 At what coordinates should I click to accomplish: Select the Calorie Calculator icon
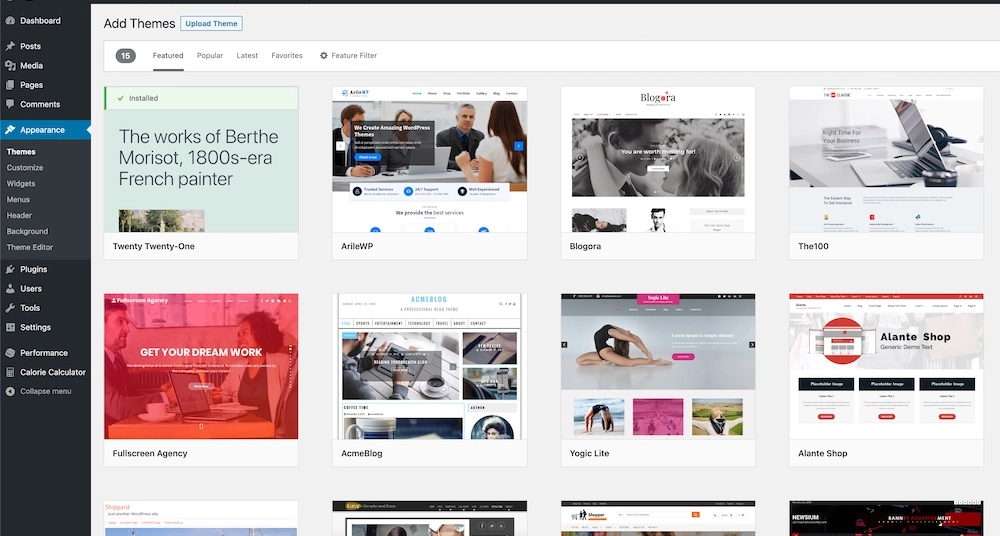pyautogui.click(x=10, y=372)
